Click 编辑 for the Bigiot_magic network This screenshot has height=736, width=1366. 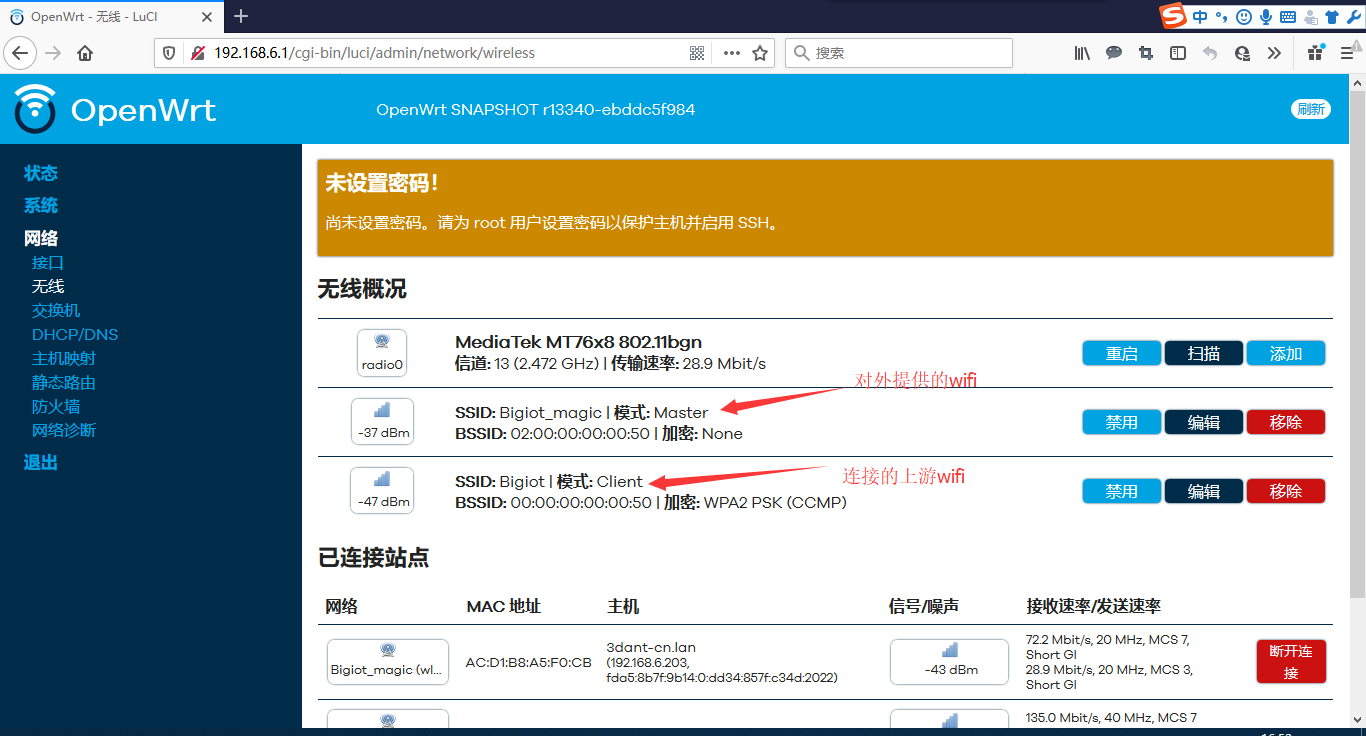coord(1203,422)
